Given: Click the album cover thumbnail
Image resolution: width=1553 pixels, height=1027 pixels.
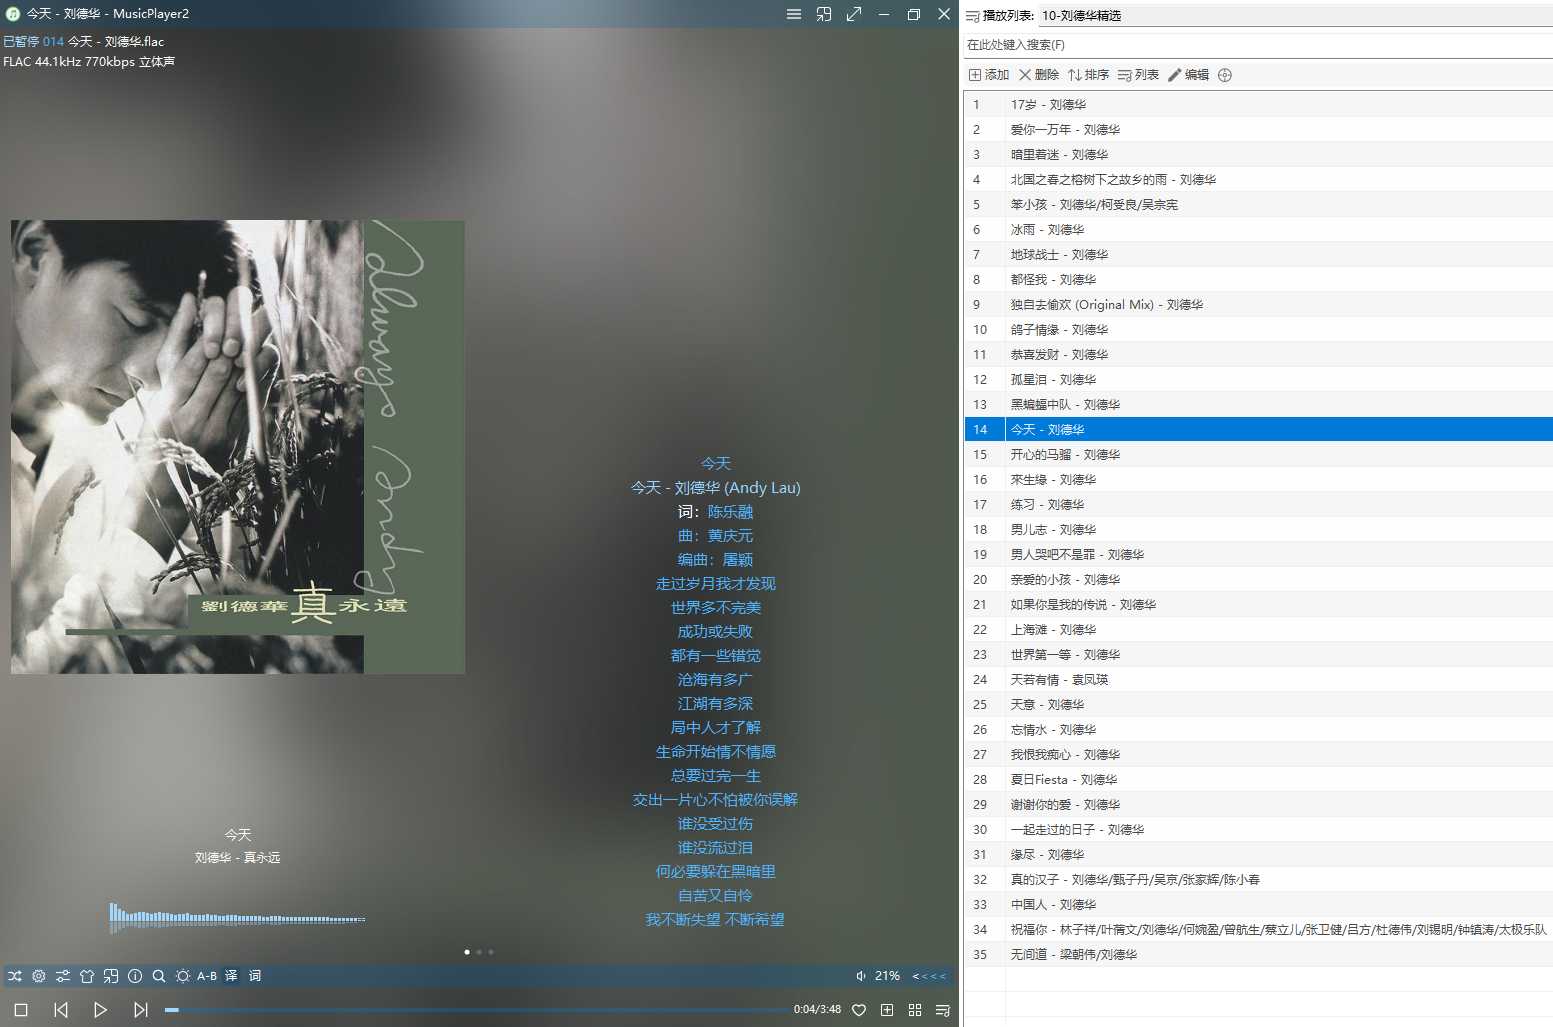Looking at the screenshot, I should [x=238, y=446].
